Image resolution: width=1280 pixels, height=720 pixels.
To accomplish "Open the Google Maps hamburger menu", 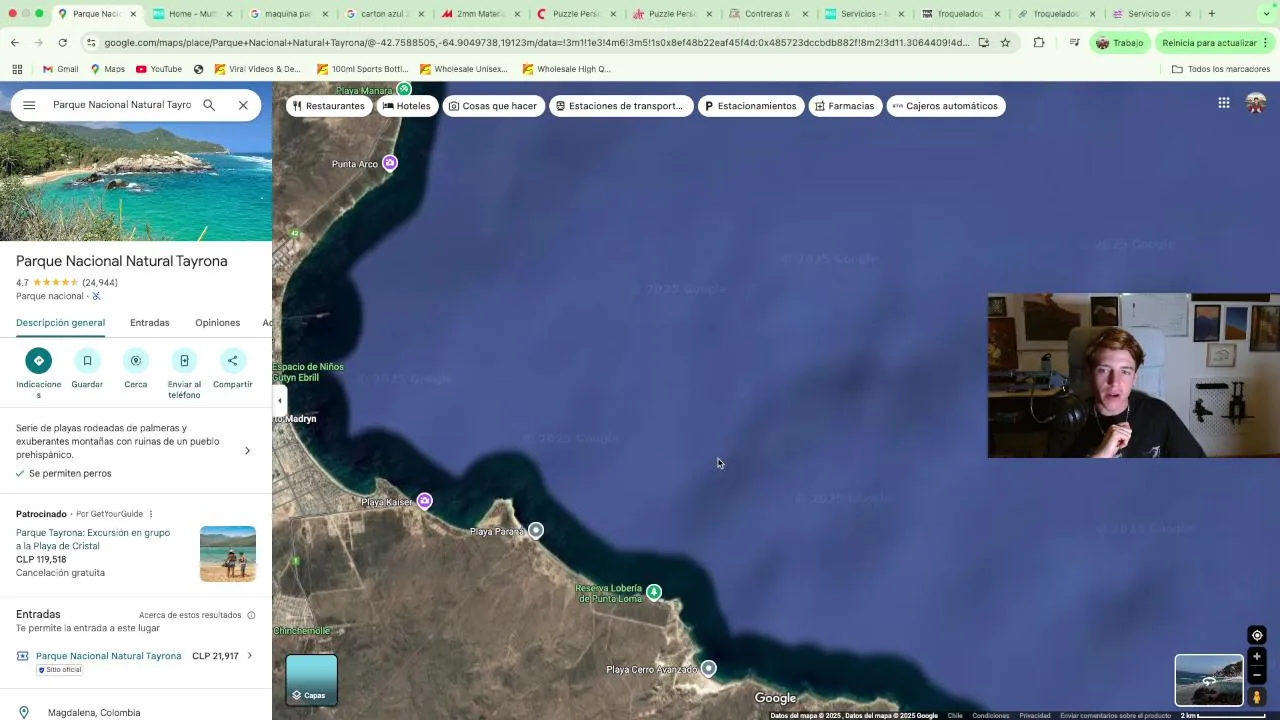I will coord(29,105).
